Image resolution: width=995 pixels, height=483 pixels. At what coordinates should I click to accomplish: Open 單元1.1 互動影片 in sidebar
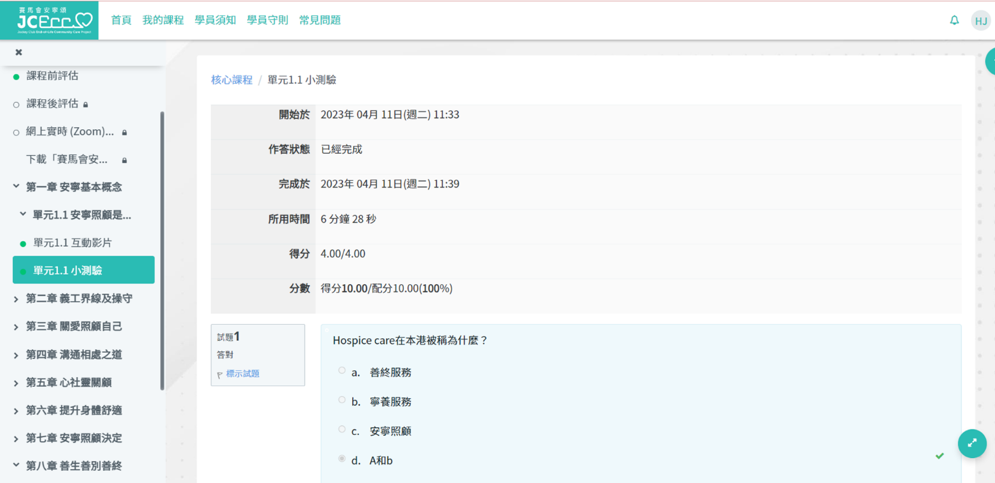coord(72,243)
